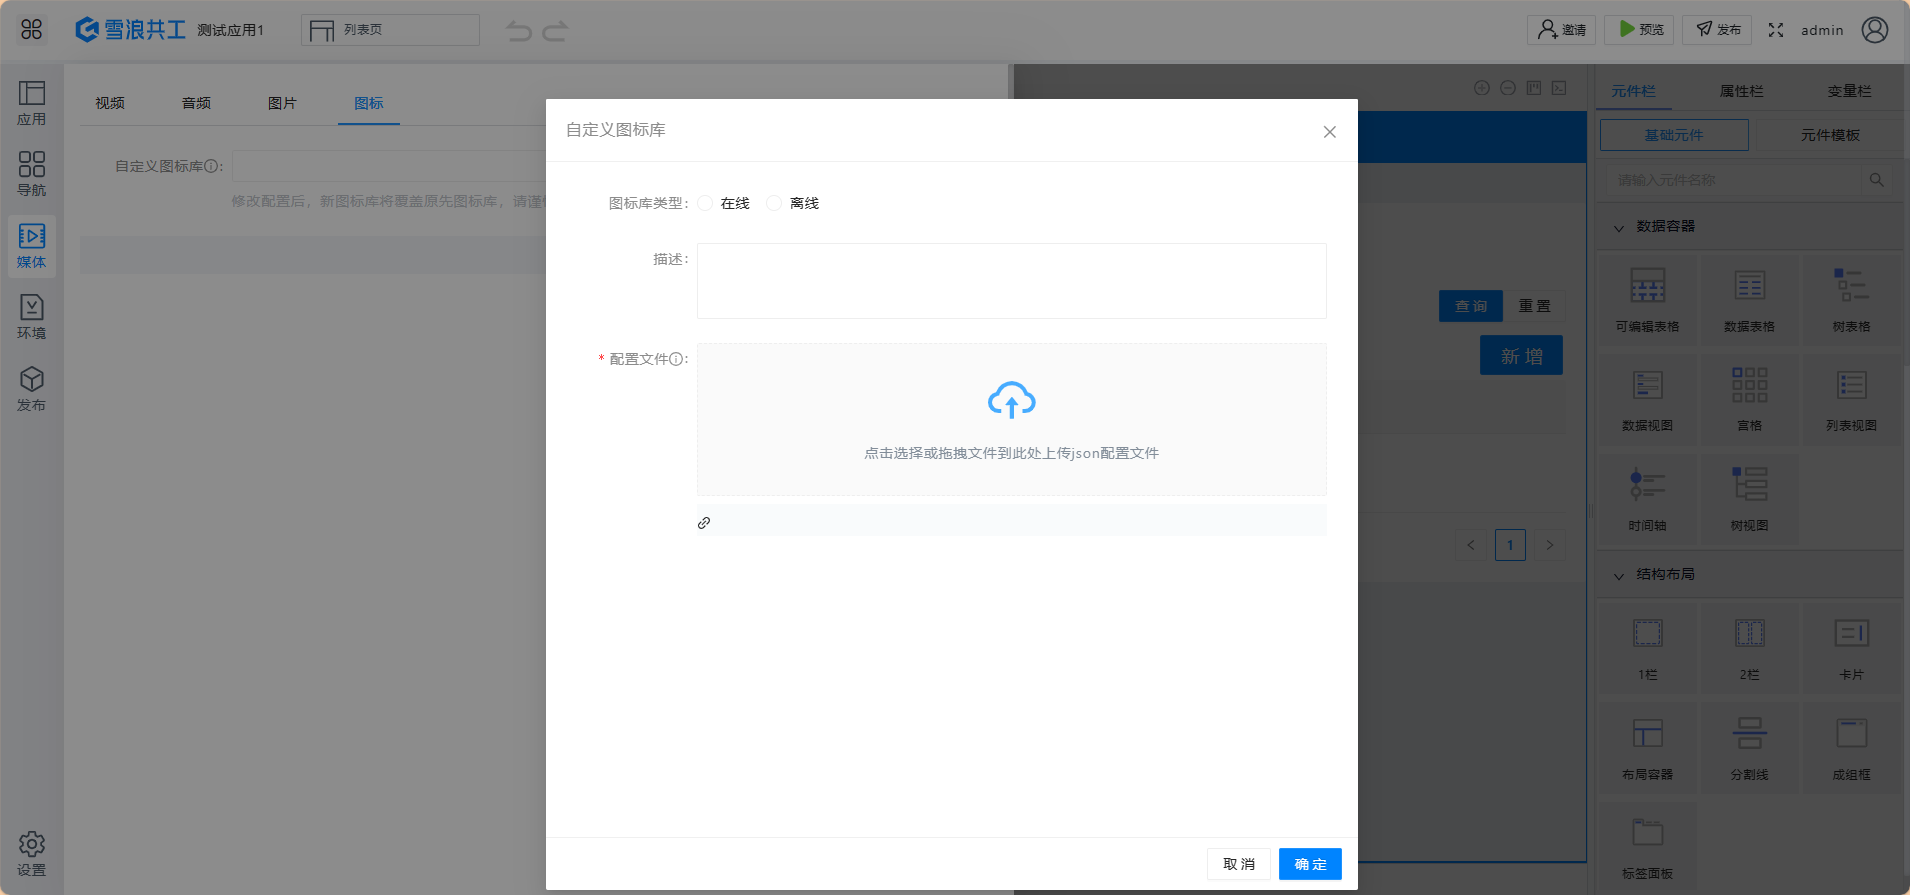Select the 1栏 layout component

click(x=1648, y=648)
